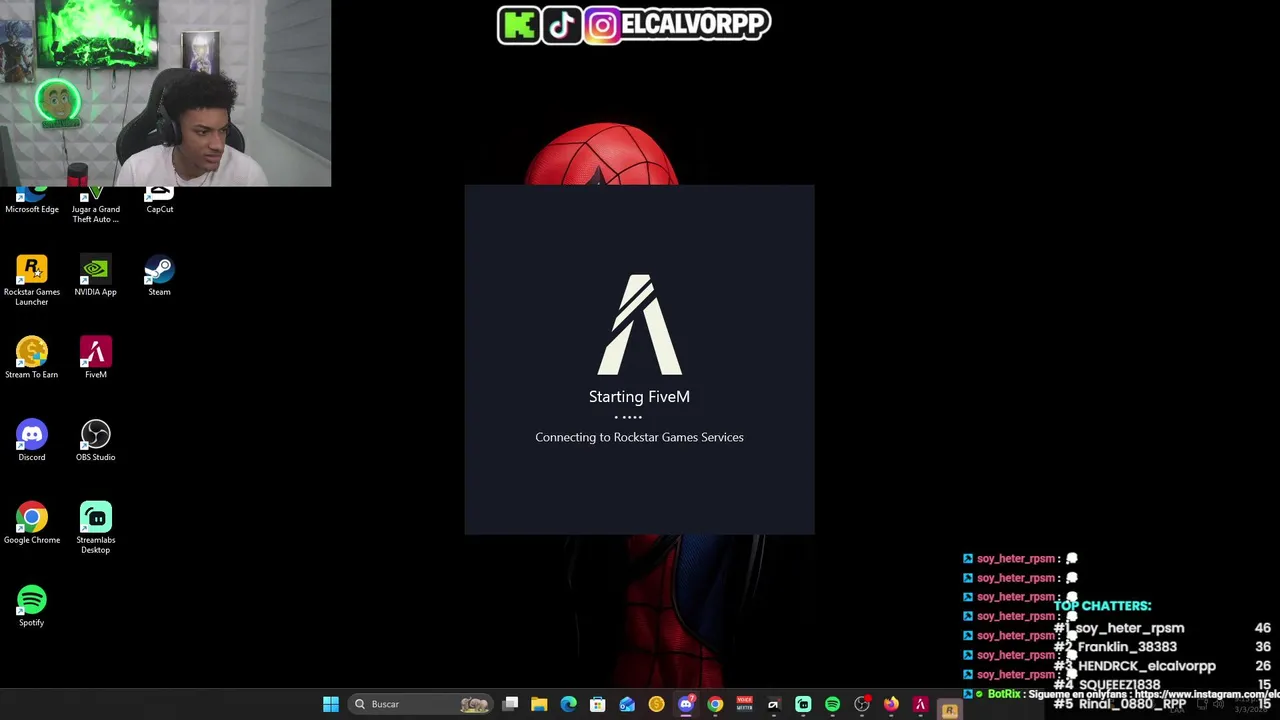Open OBS Studio desktop shortcut

95,441
